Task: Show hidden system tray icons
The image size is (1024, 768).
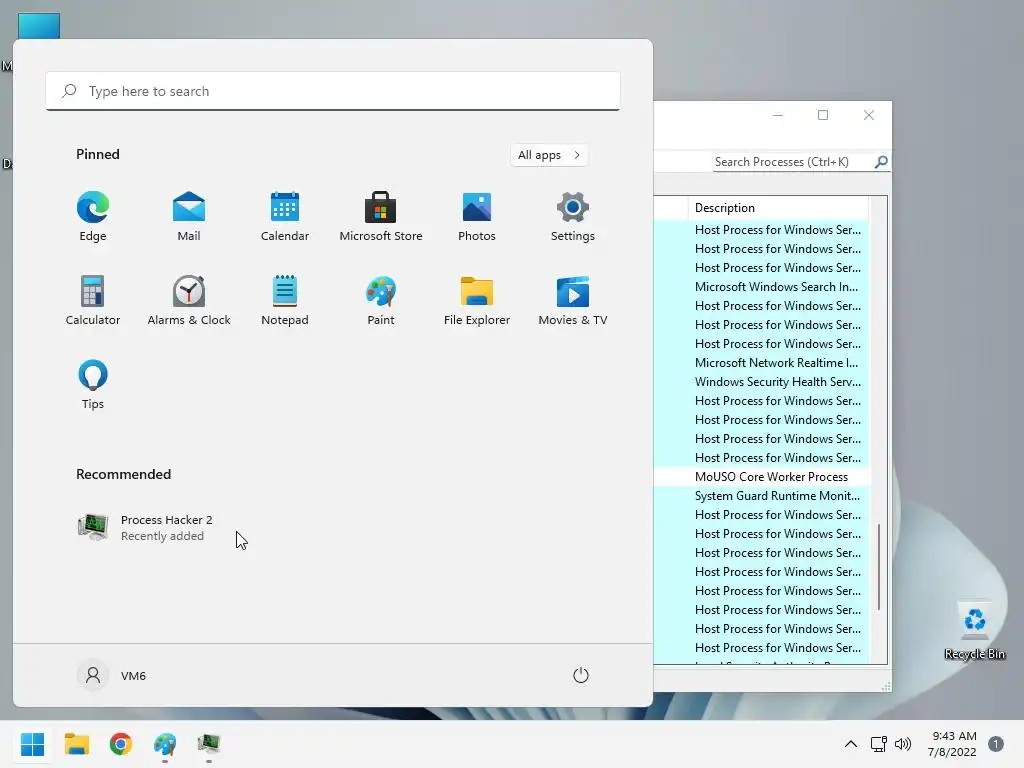Action: pyautogui.click(x=850, y=744)
